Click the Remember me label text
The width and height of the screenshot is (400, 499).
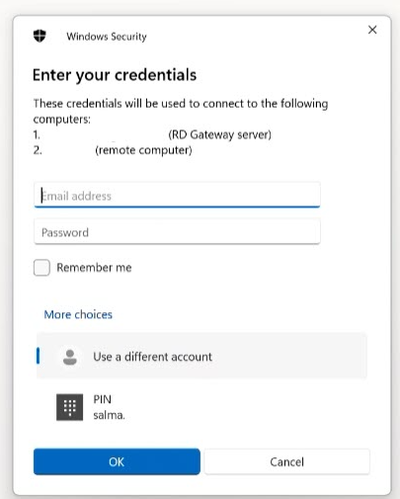(94, 268)
